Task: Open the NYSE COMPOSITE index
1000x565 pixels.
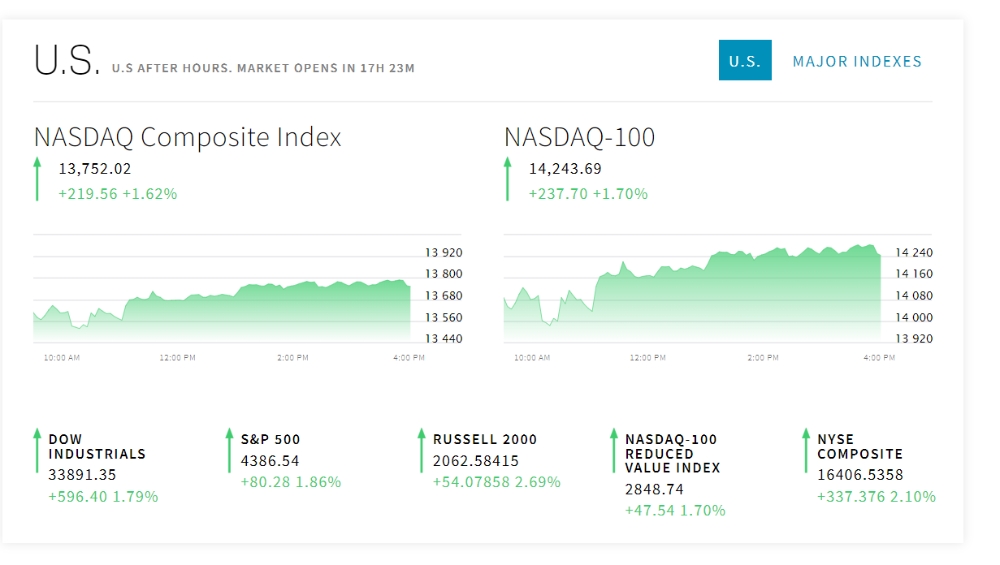Action: (860, 446)
